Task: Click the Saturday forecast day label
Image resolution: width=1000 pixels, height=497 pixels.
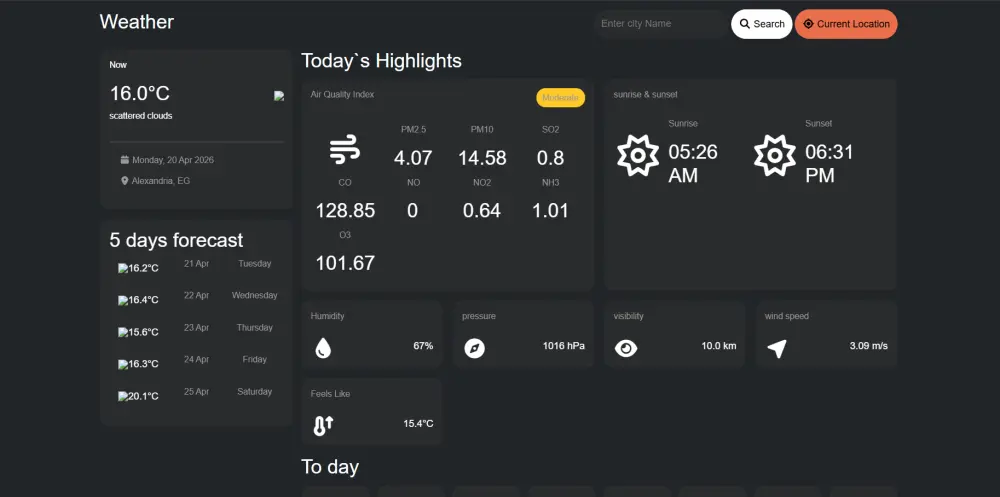Action: coord(254,392)
